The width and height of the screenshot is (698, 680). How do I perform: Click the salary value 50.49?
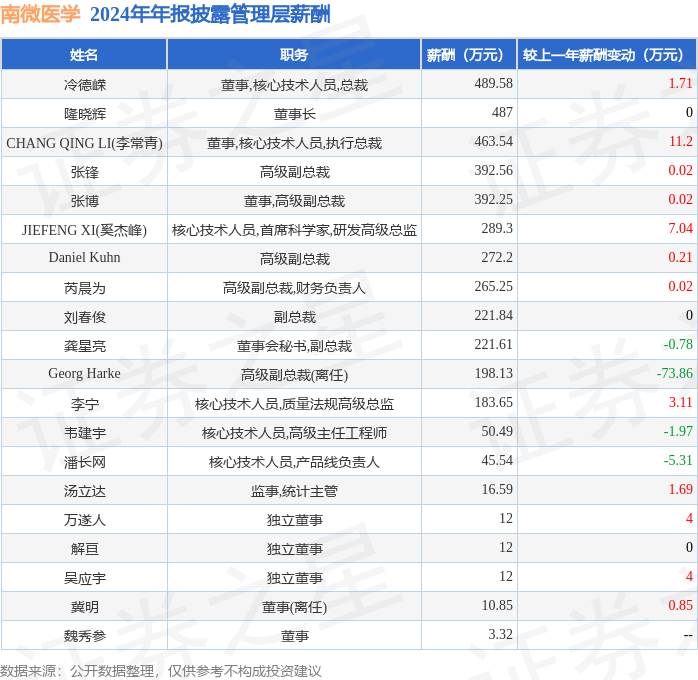coord(497,431)
